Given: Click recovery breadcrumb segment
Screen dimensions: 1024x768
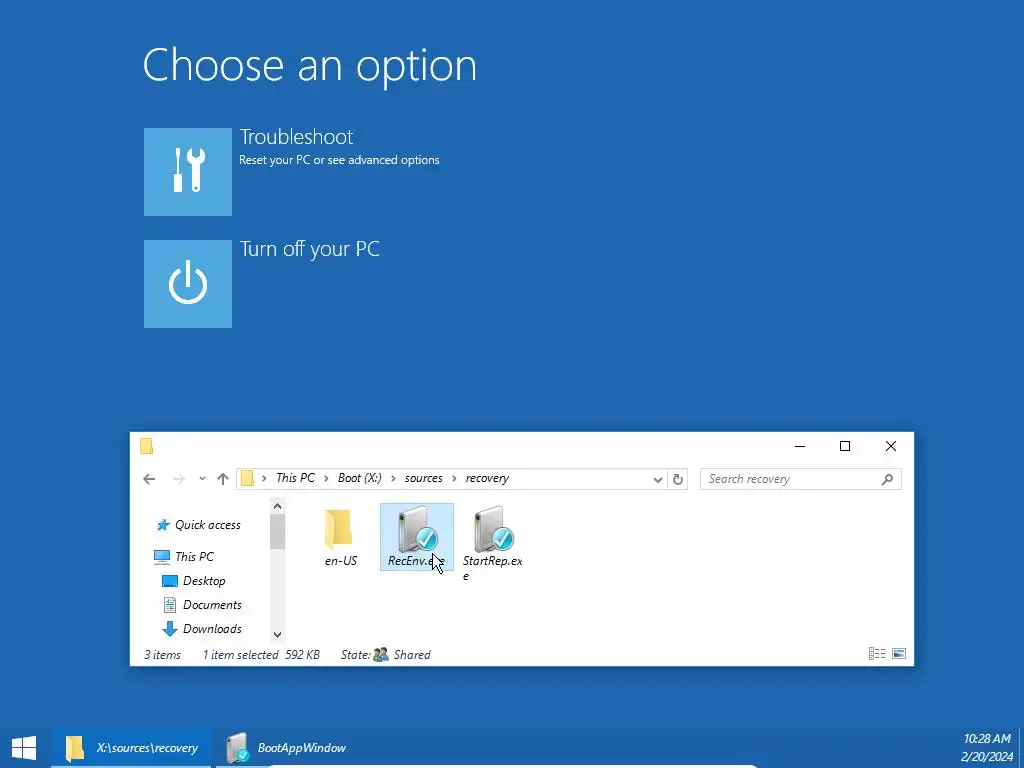Looking at the screenshot, I should pyautogui.click(x=487, y=478).
